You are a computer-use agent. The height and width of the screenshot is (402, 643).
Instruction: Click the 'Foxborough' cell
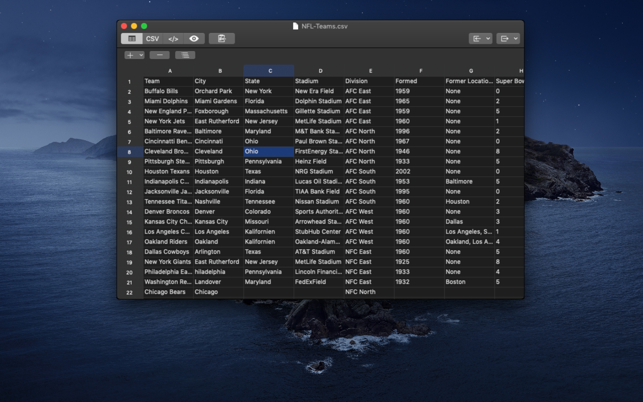point(219,111)
